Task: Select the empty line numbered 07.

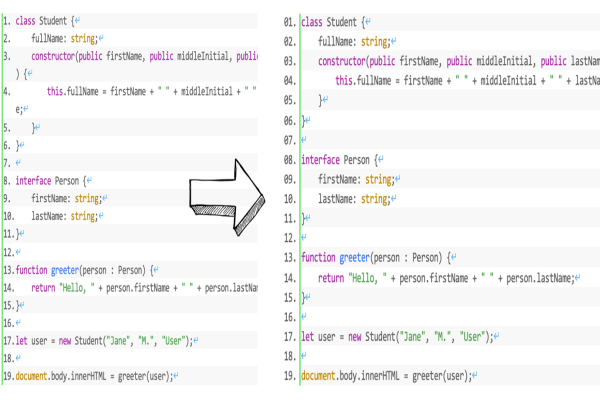Action: (x=289, y=140)
